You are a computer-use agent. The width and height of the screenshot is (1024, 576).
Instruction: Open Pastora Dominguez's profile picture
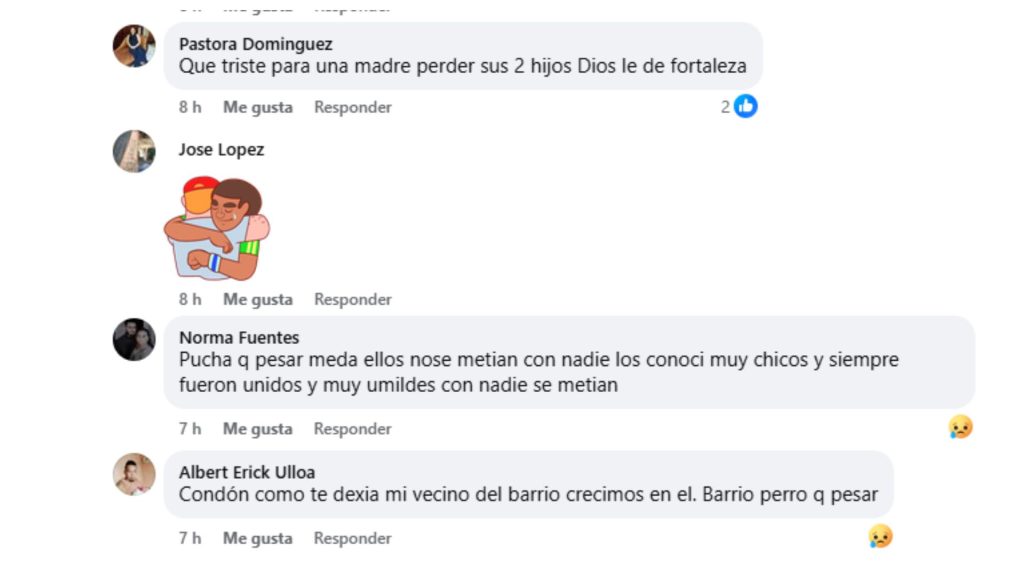[133, 46]
